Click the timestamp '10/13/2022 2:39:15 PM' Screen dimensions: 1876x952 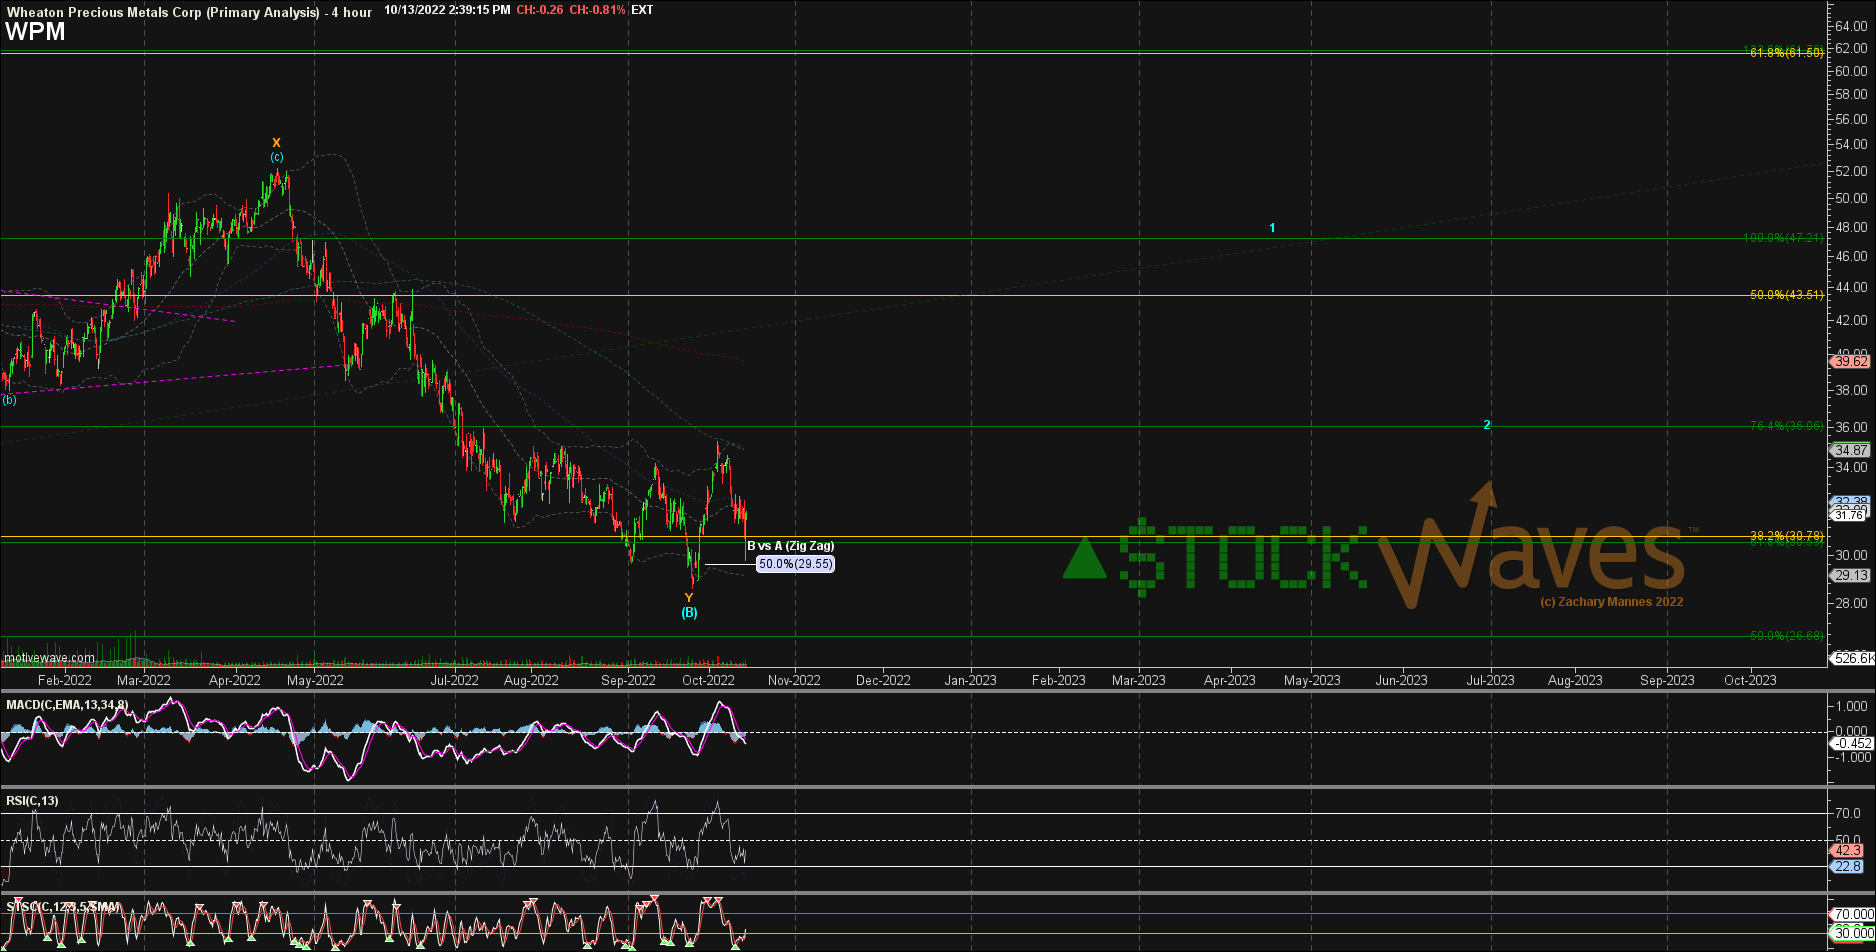447,10
